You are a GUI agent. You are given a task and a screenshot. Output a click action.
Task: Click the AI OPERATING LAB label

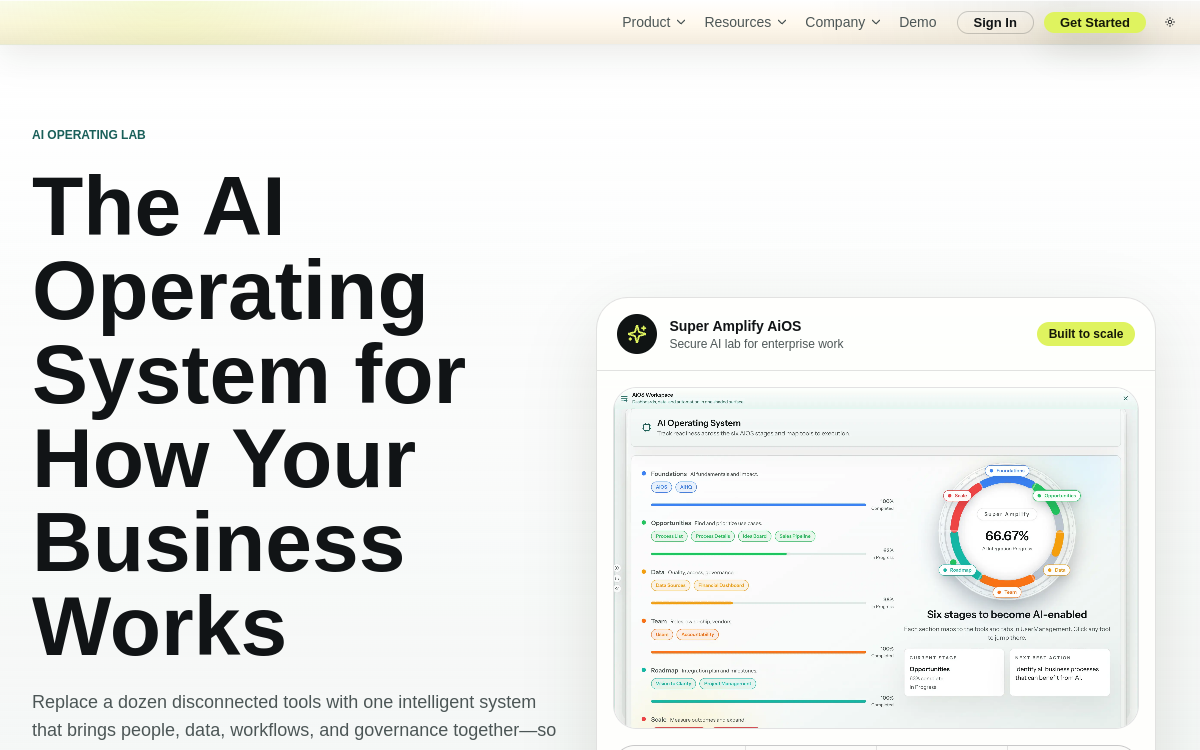(89, 135)
